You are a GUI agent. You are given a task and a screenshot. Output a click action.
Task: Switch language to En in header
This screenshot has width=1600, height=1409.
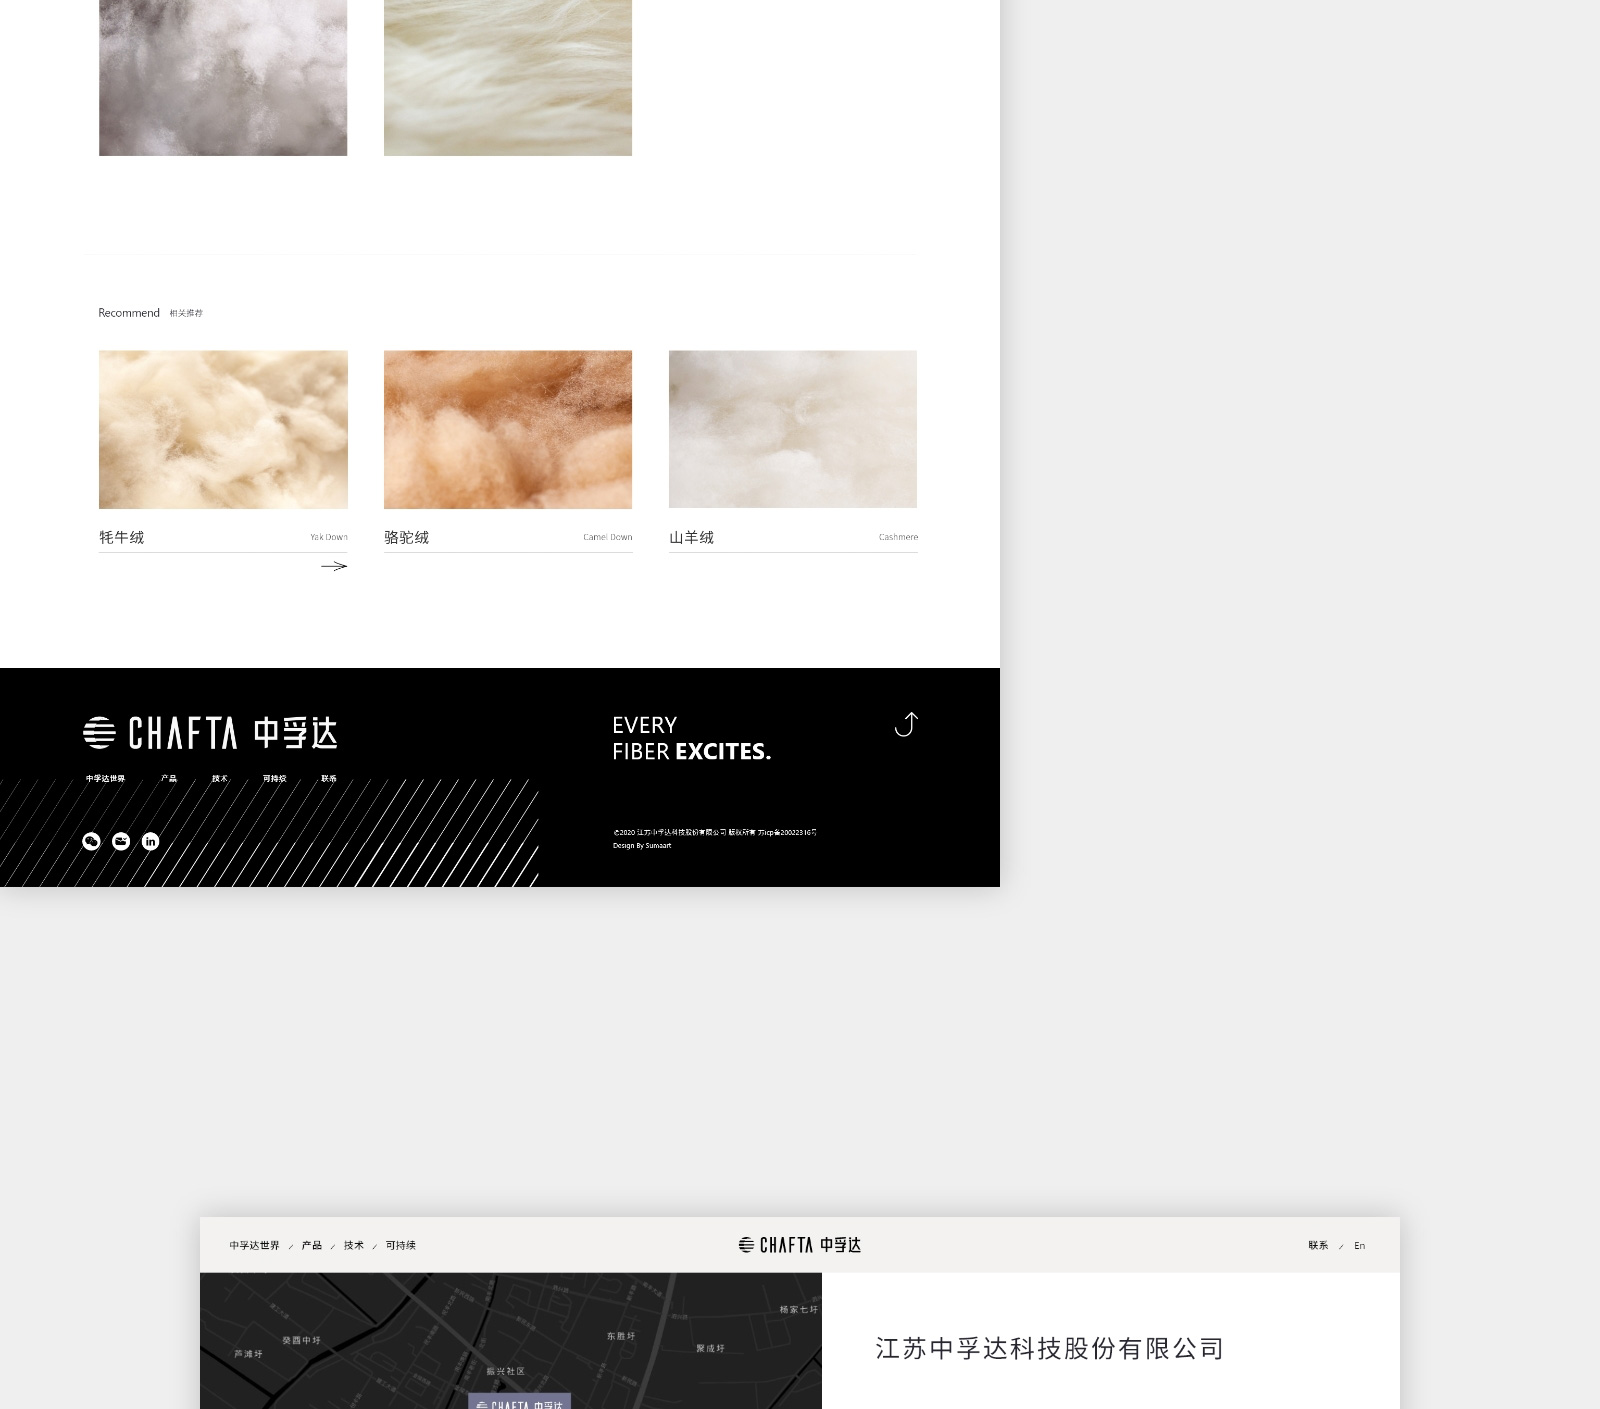click(x=1359, y=1246)
